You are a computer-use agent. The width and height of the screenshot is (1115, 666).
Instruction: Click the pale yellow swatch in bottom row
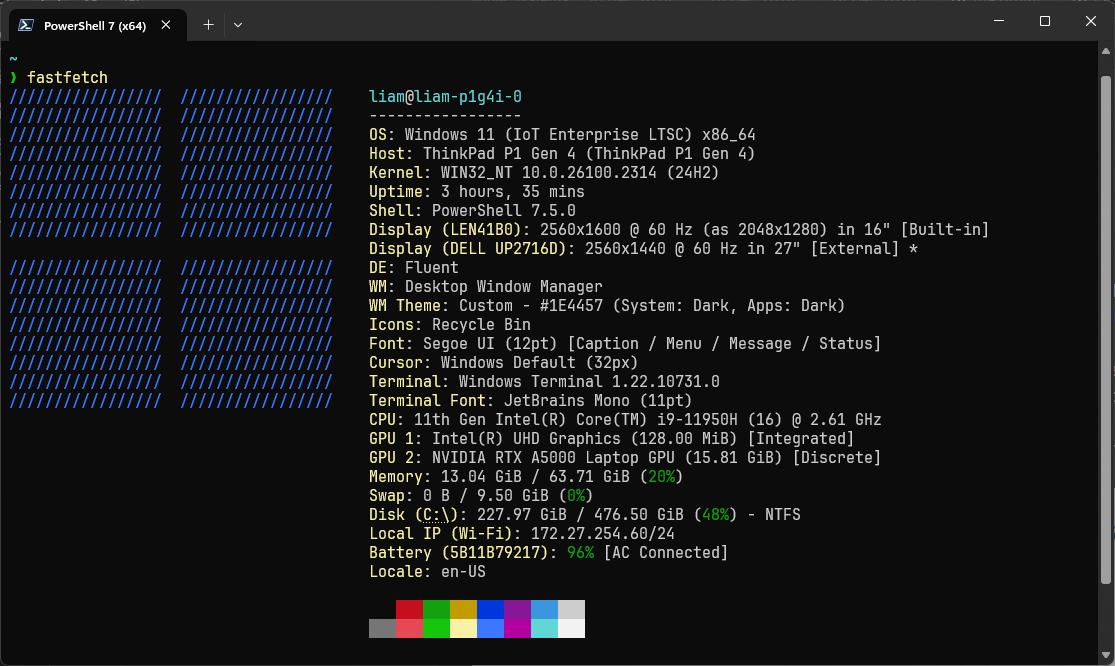pos(464,628)
